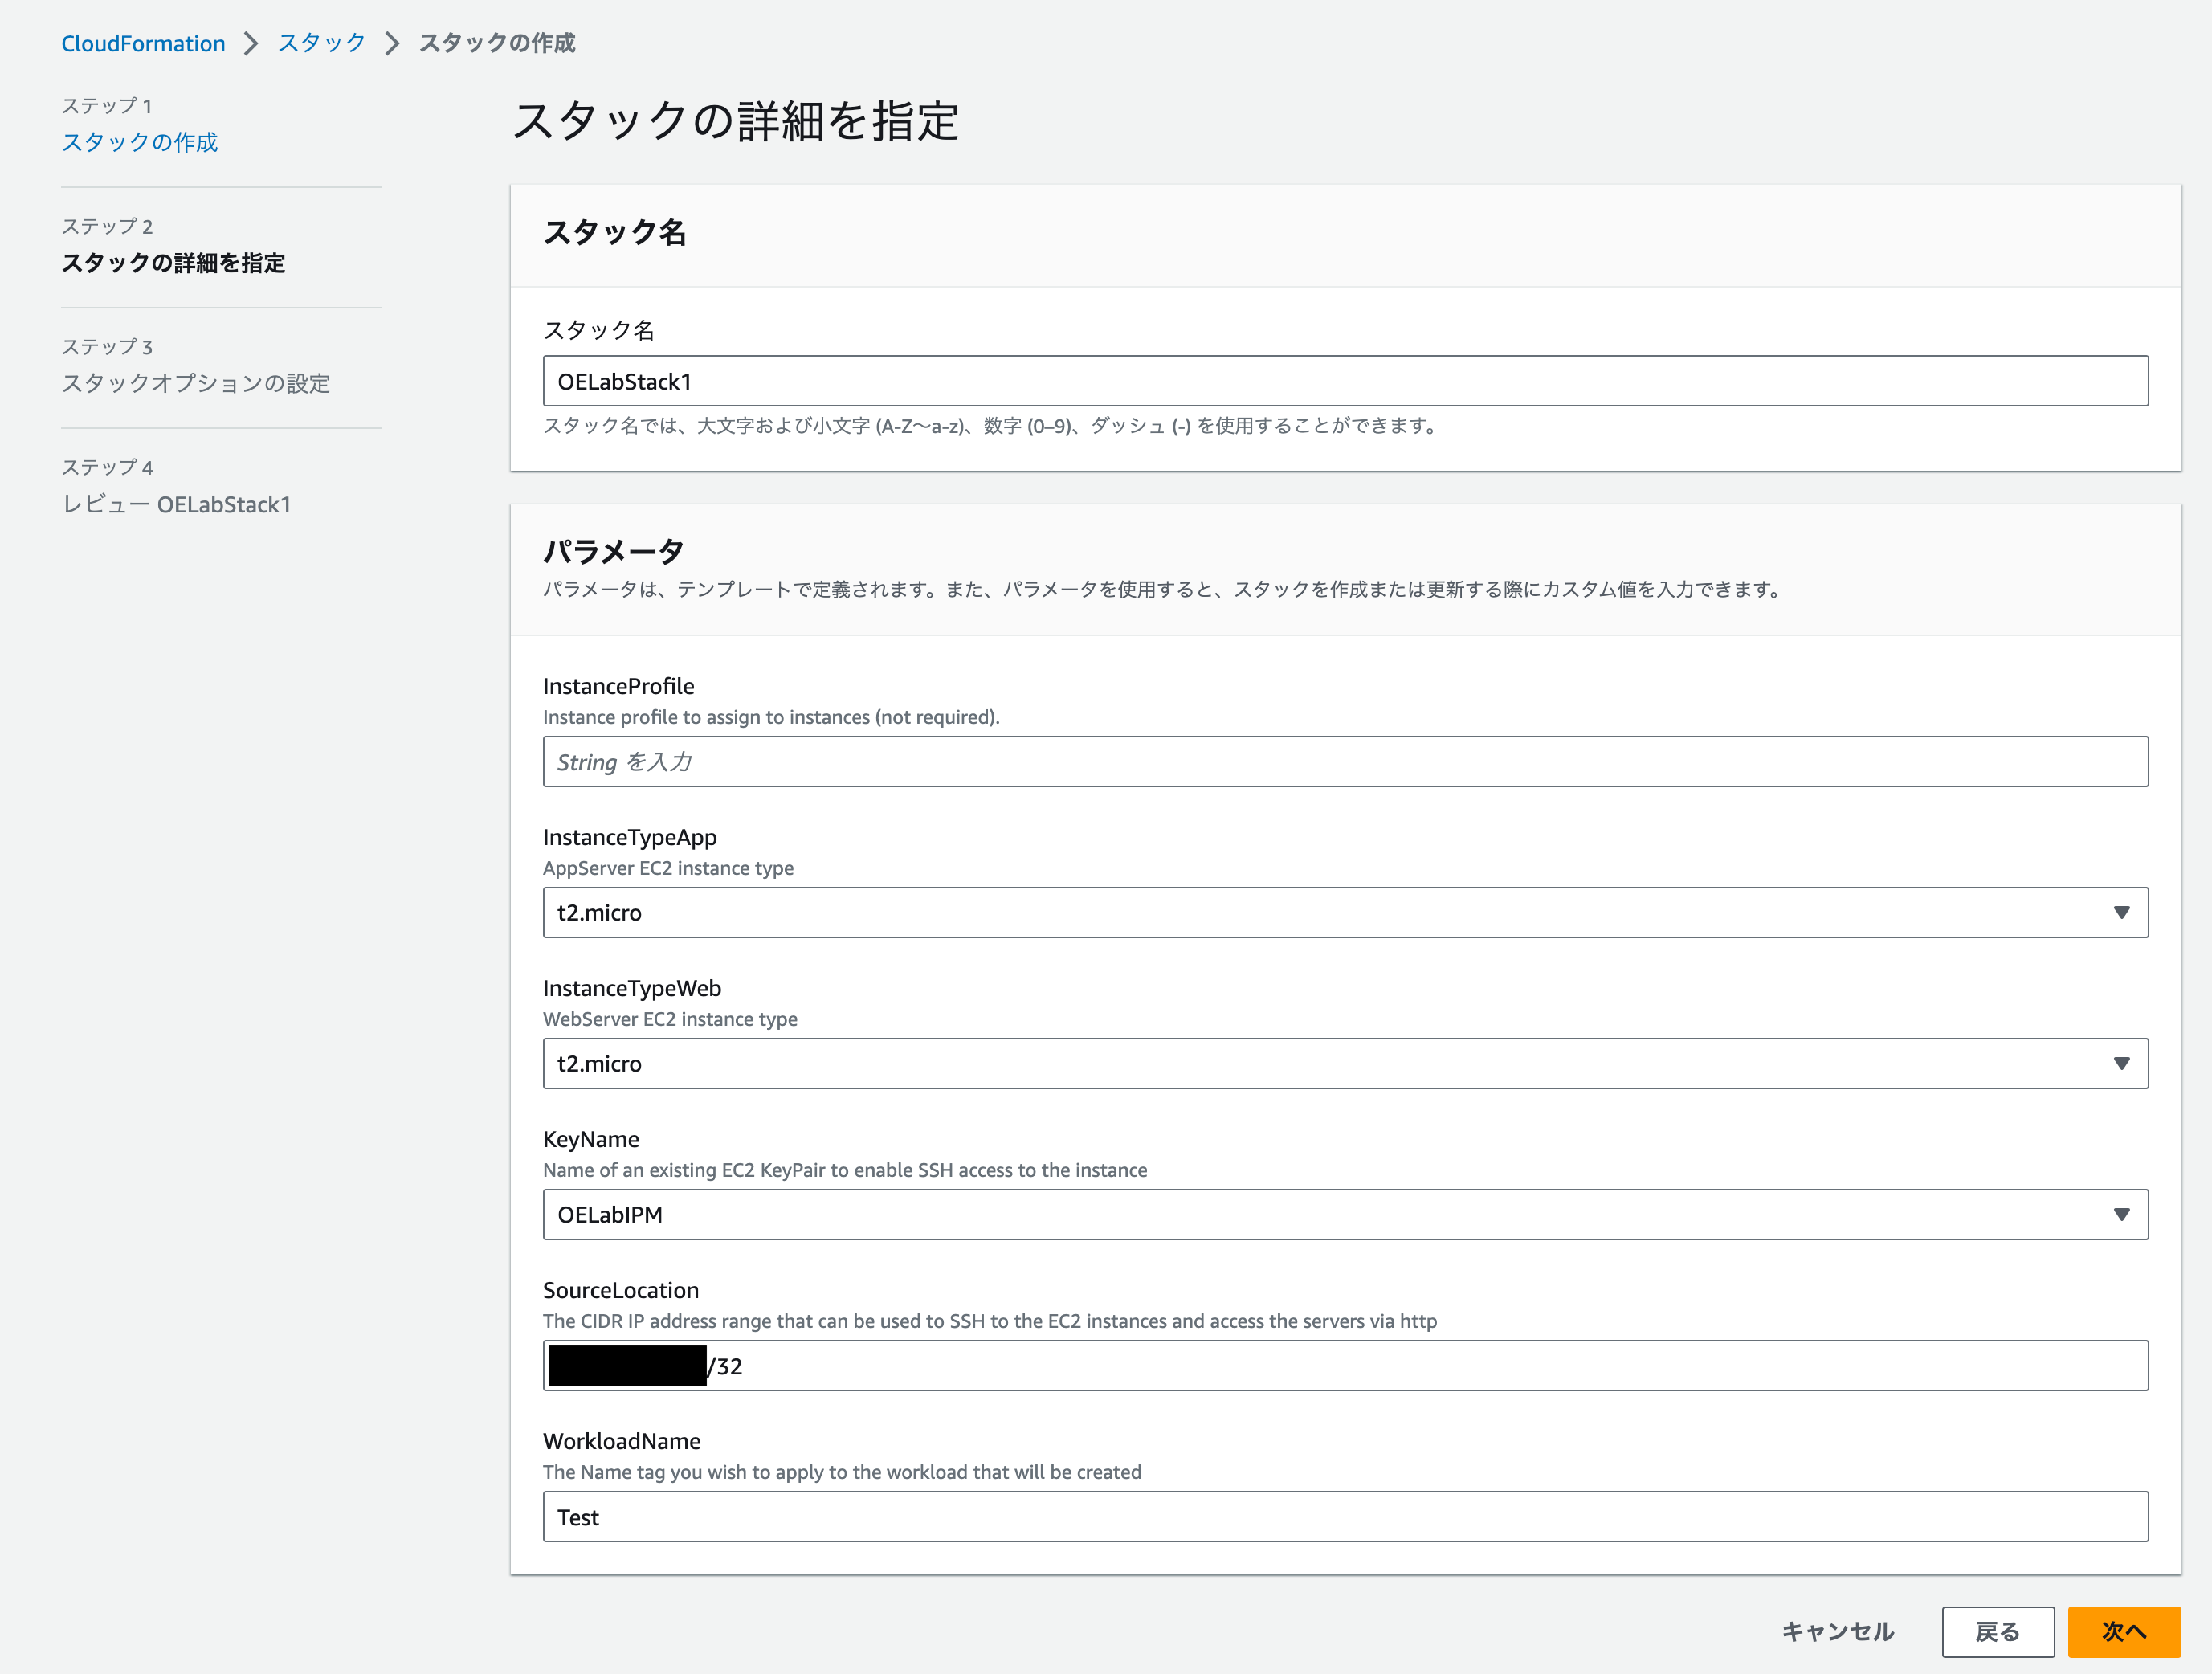Click the キャンセル link

[1838, 1631]
